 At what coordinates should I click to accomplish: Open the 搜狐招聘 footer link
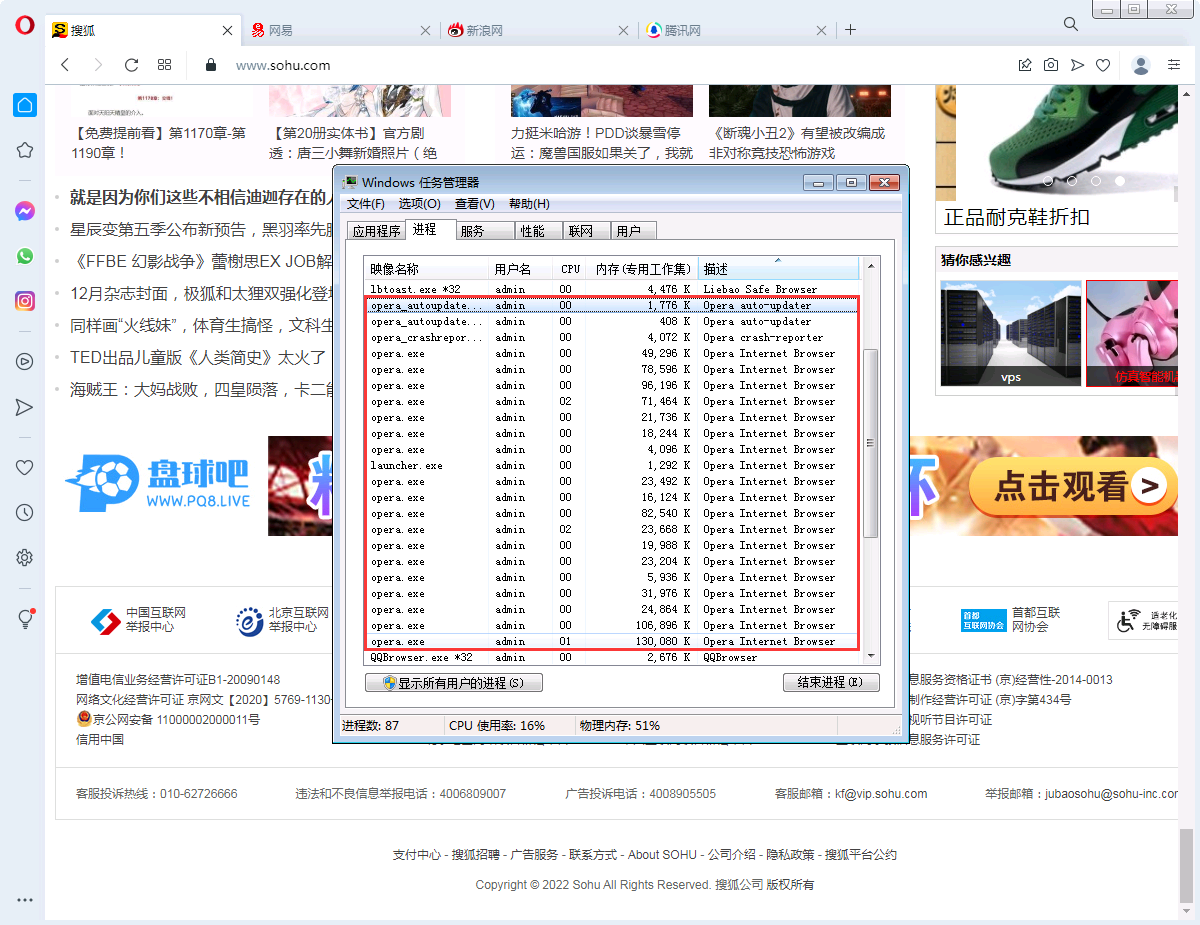coord(475,855)
